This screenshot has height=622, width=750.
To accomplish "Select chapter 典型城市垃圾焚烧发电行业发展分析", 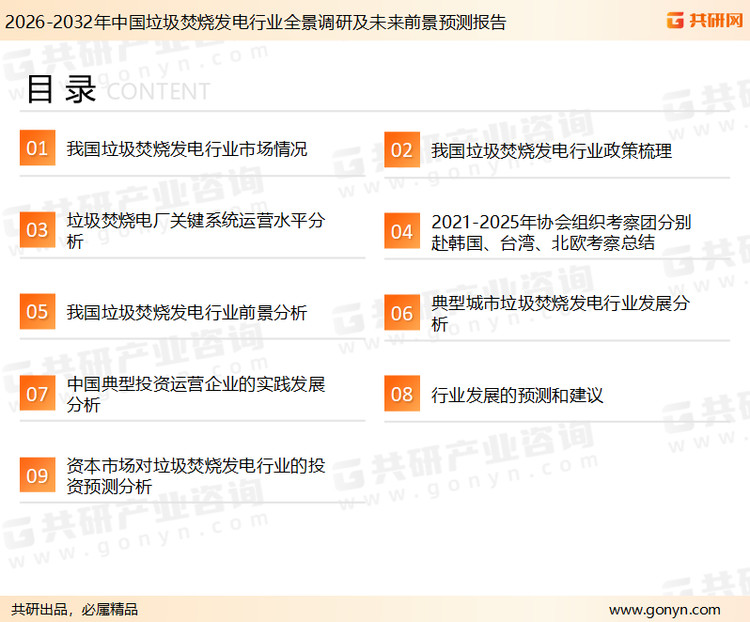I will [x=560, y=313].
